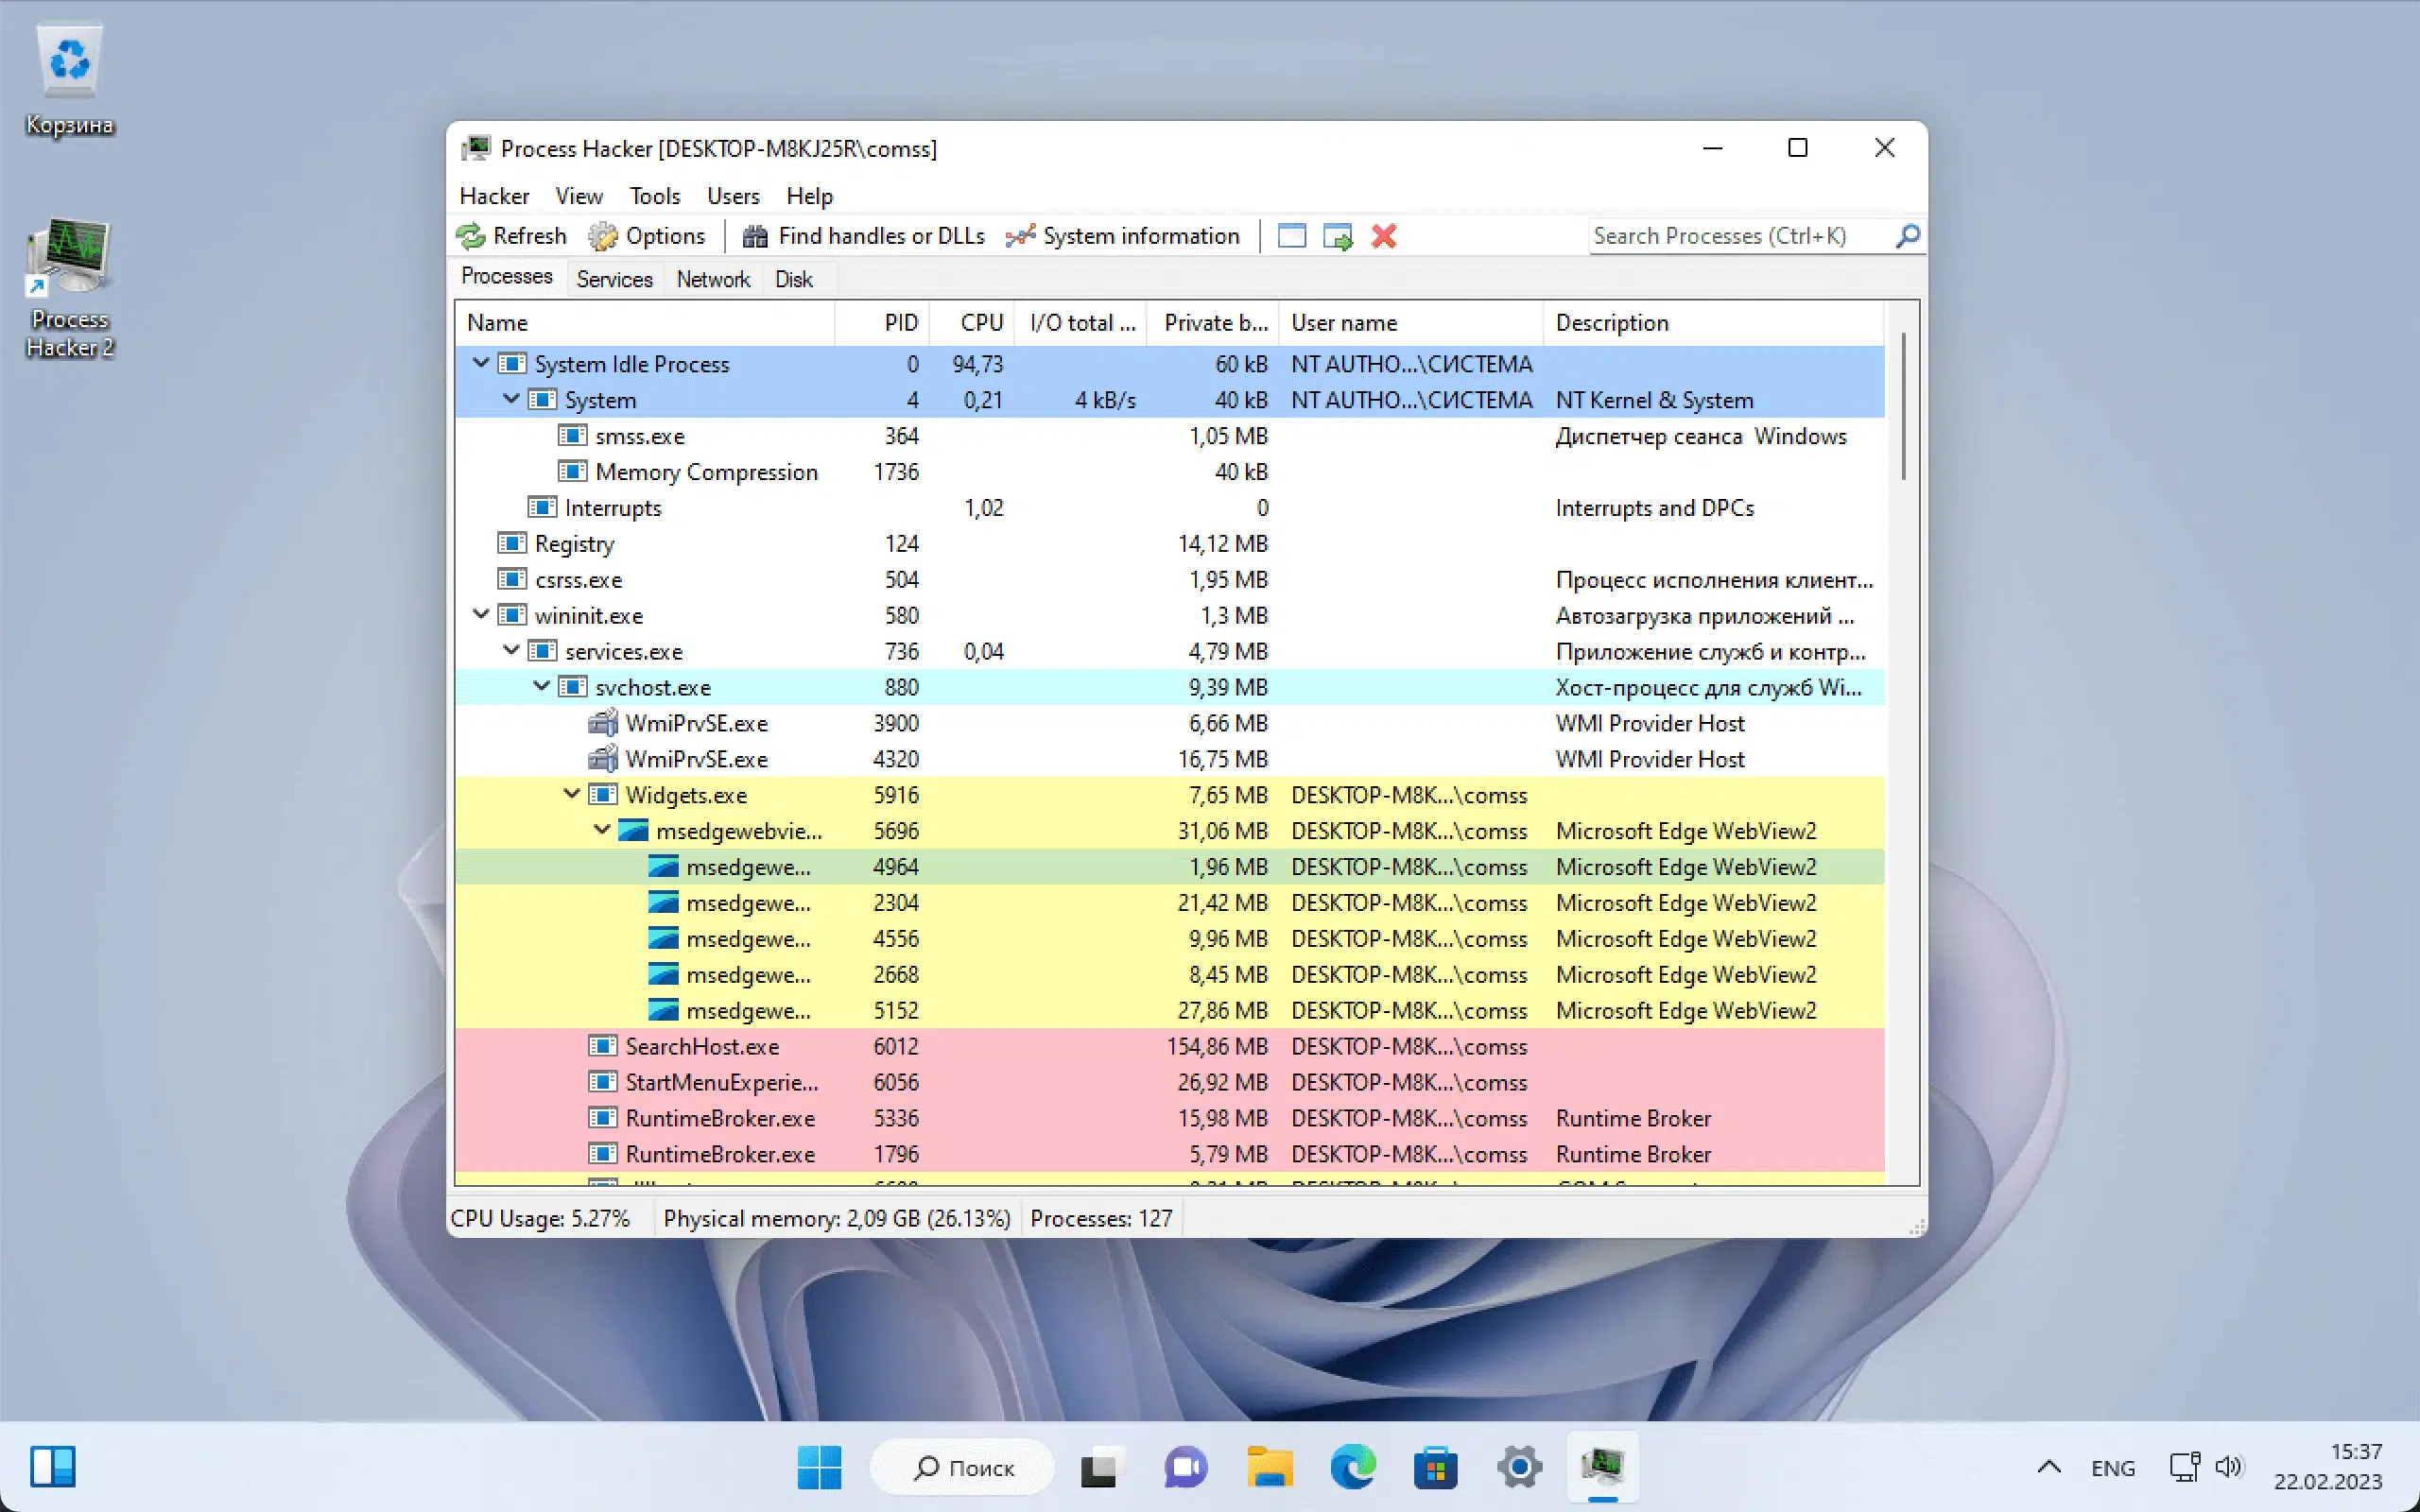Open the Windows Start button
The width and height of the screenshot is (2420, 1512).
pyautogui.click(x=820, y=1467)
